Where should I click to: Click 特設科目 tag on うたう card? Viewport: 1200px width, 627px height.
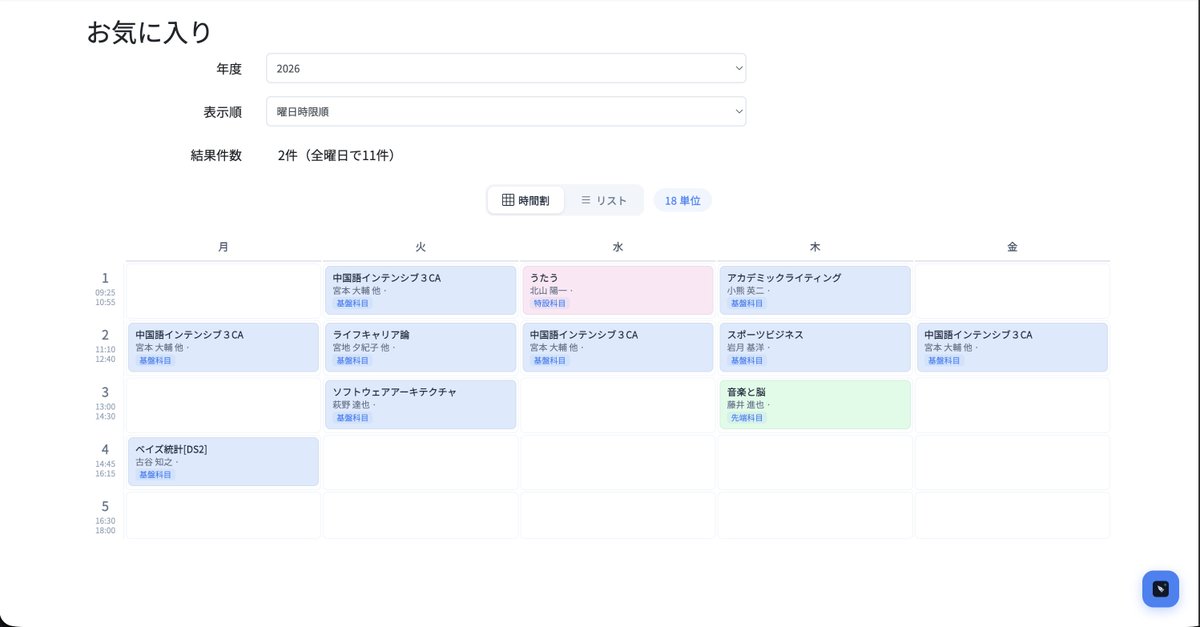point(549,303)
